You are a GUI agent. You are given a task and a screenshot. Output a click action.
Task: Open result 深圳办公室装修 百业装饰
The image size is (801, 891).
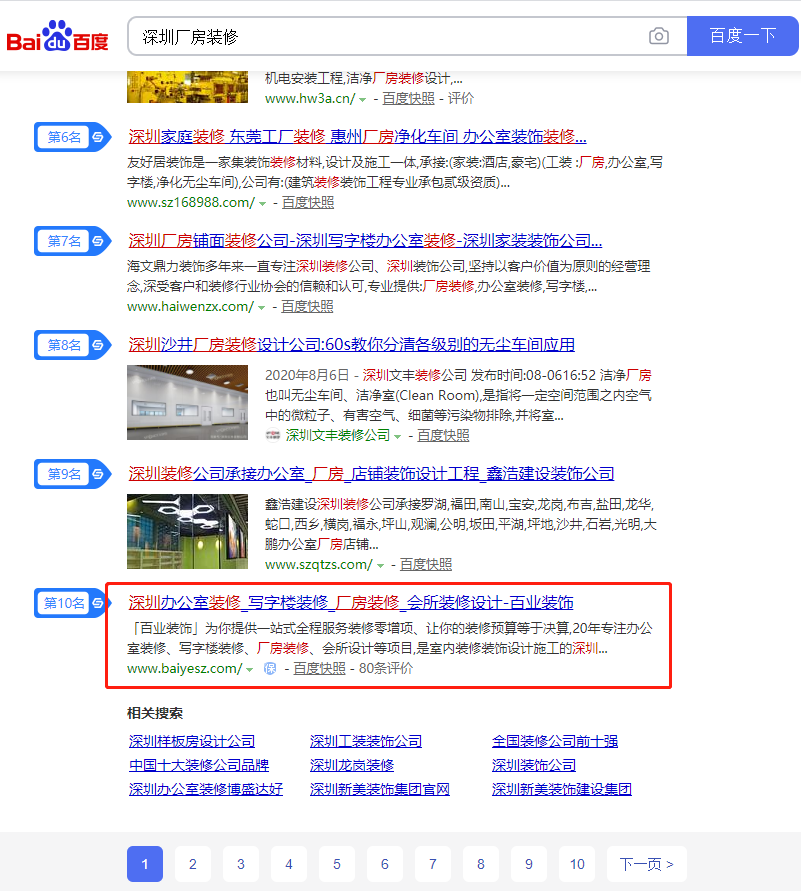click(351, 602)
